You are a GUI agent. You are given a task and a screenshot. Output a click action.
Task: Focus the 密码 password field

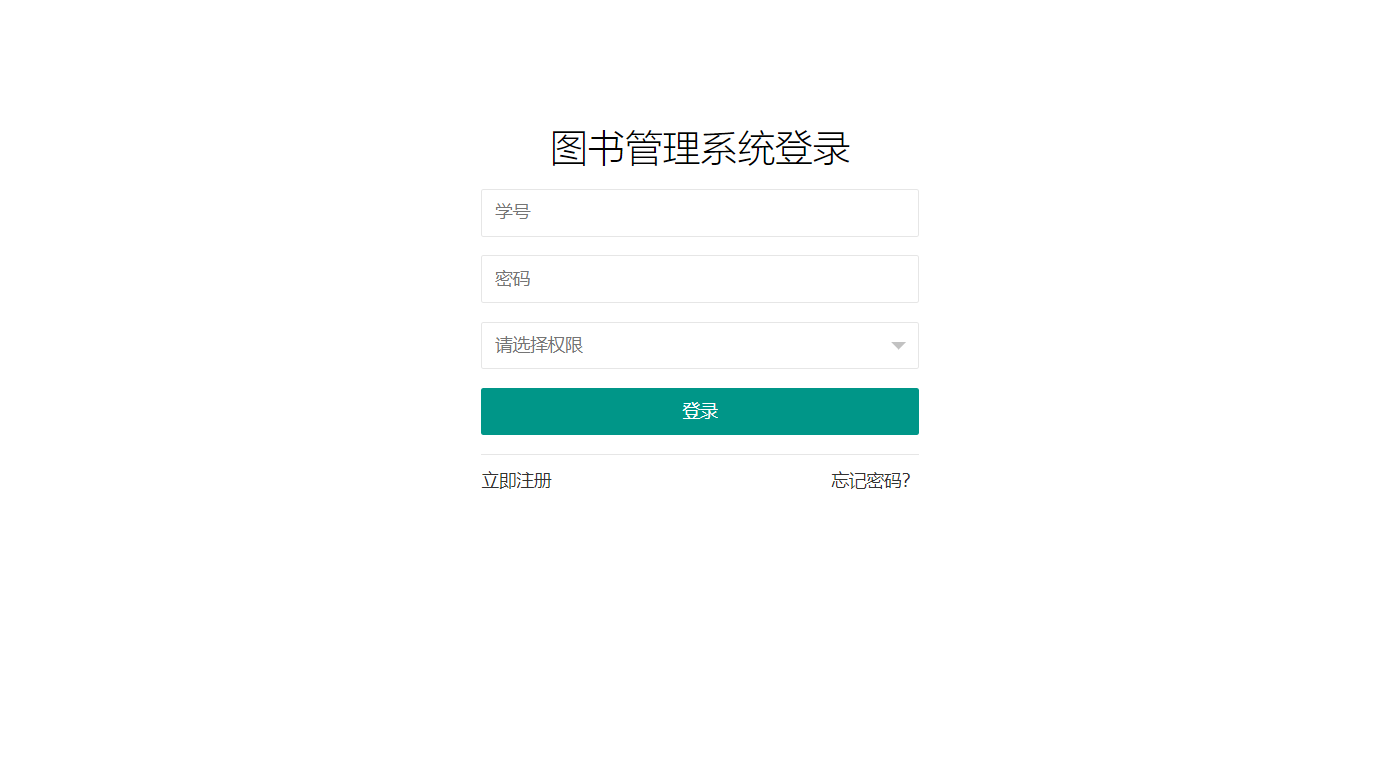pos(700,279)
